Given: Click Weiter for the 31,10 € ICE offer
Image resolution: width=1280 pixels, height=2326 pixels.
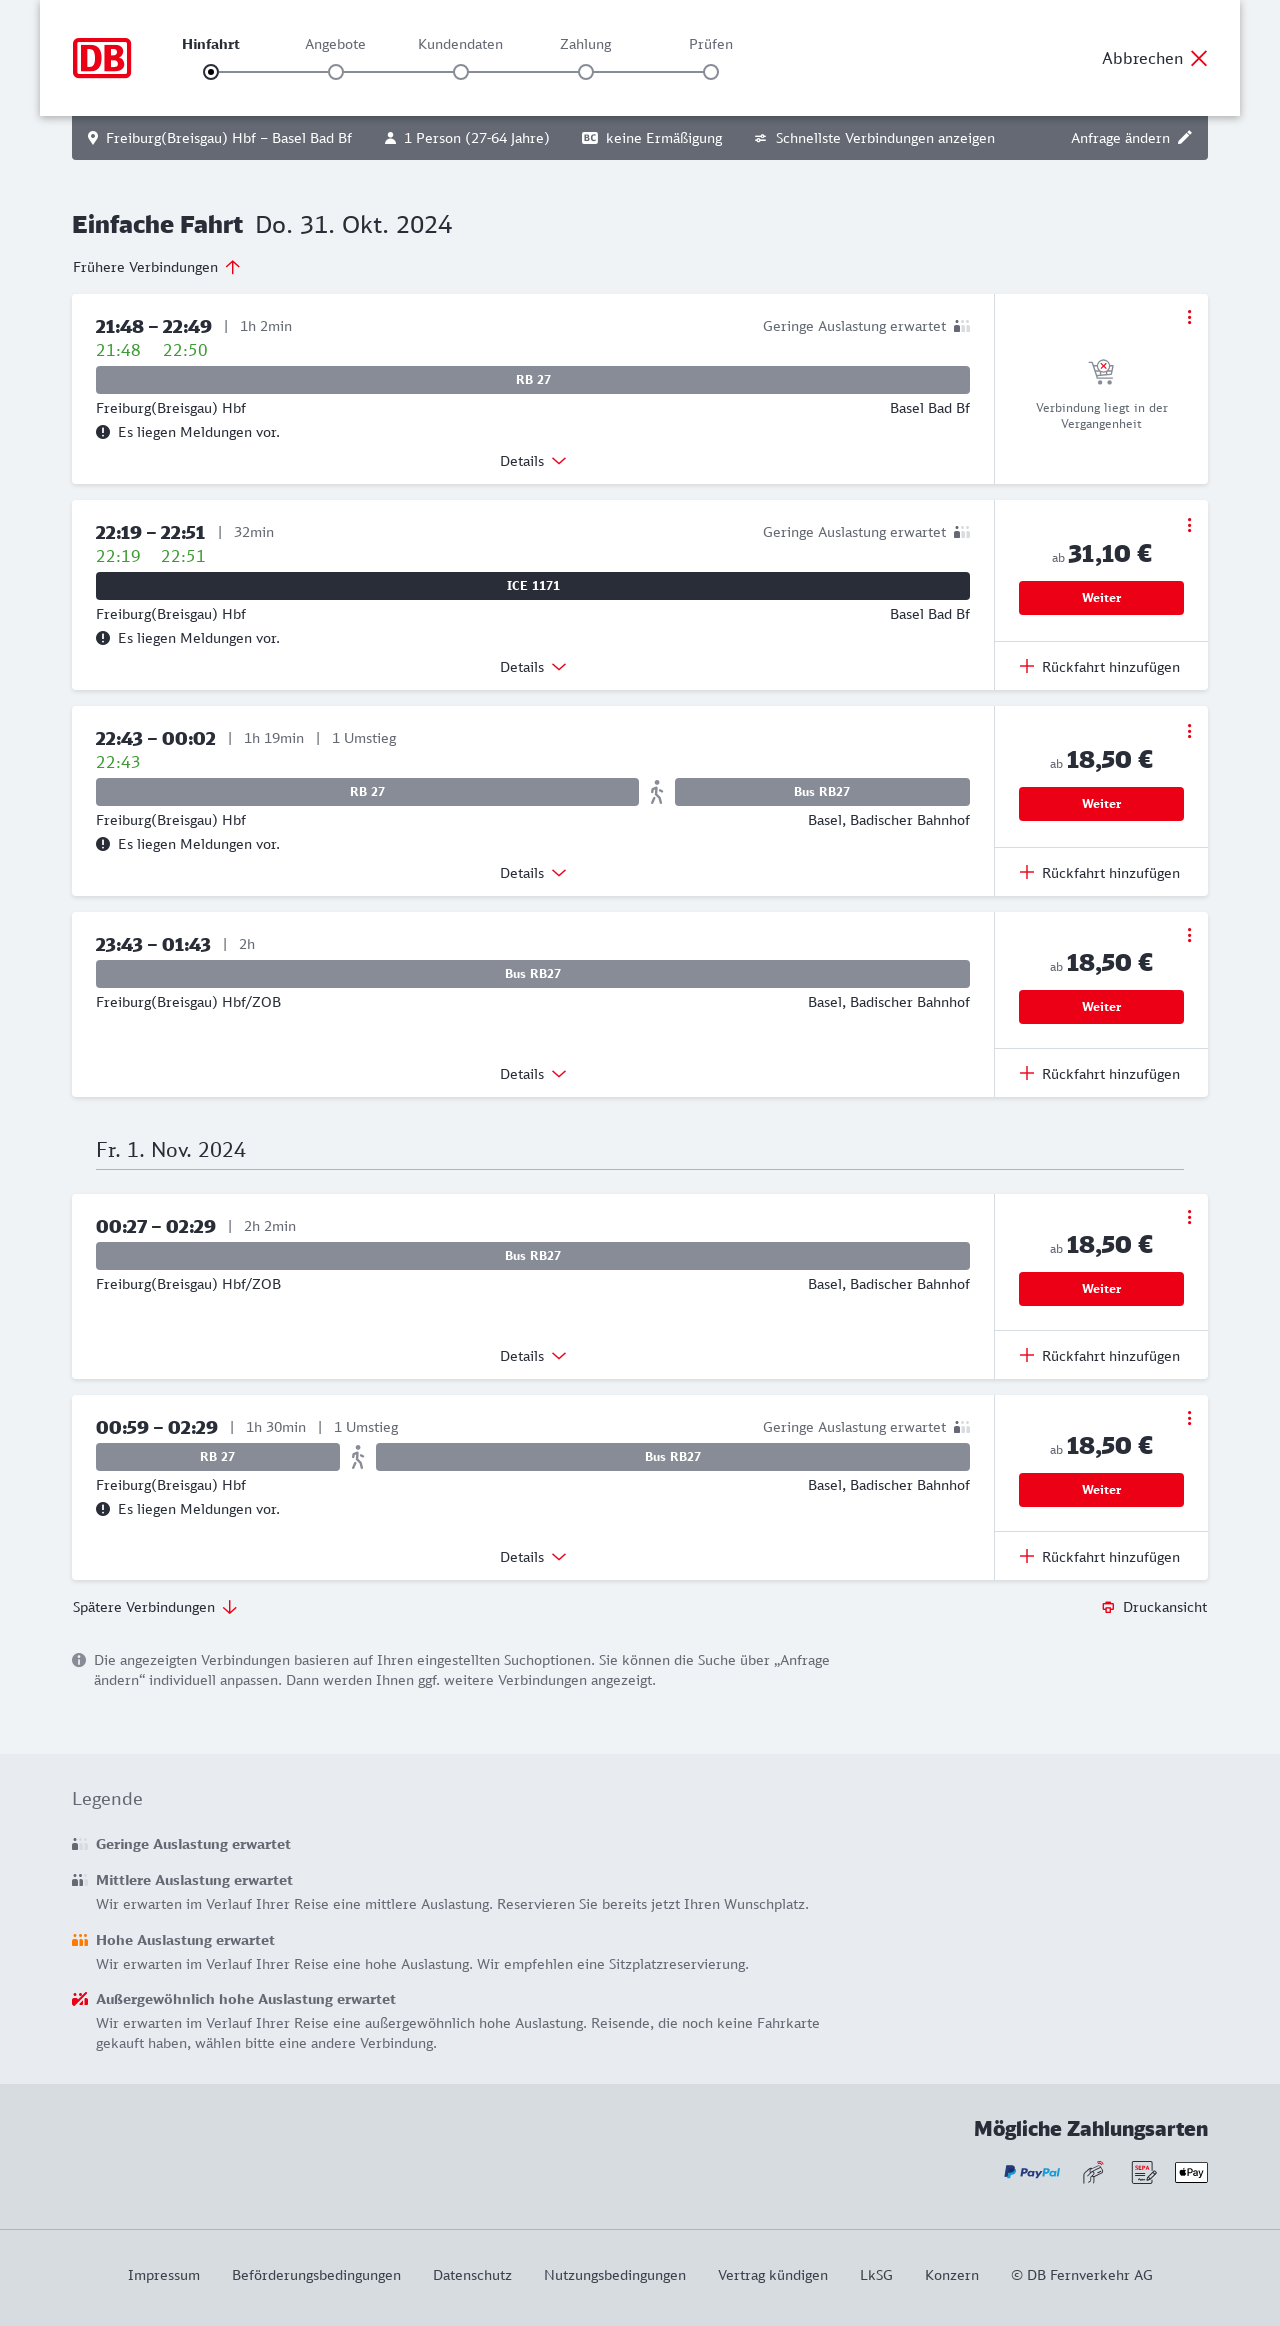Looking at the screenshot, I should pyautogui.click(x=1101, y=598).
